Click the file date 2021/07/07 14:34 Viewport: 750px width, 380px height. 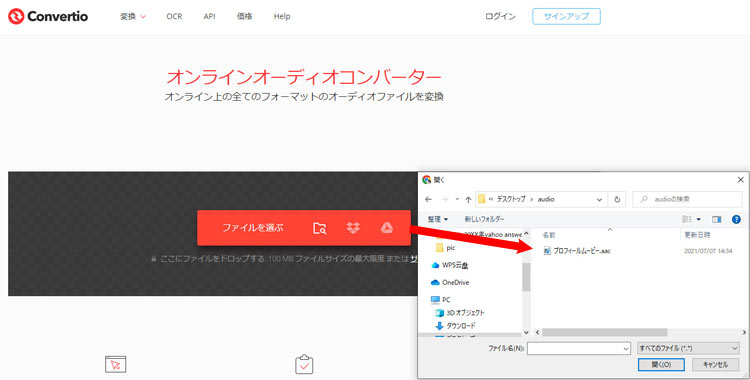708,251
